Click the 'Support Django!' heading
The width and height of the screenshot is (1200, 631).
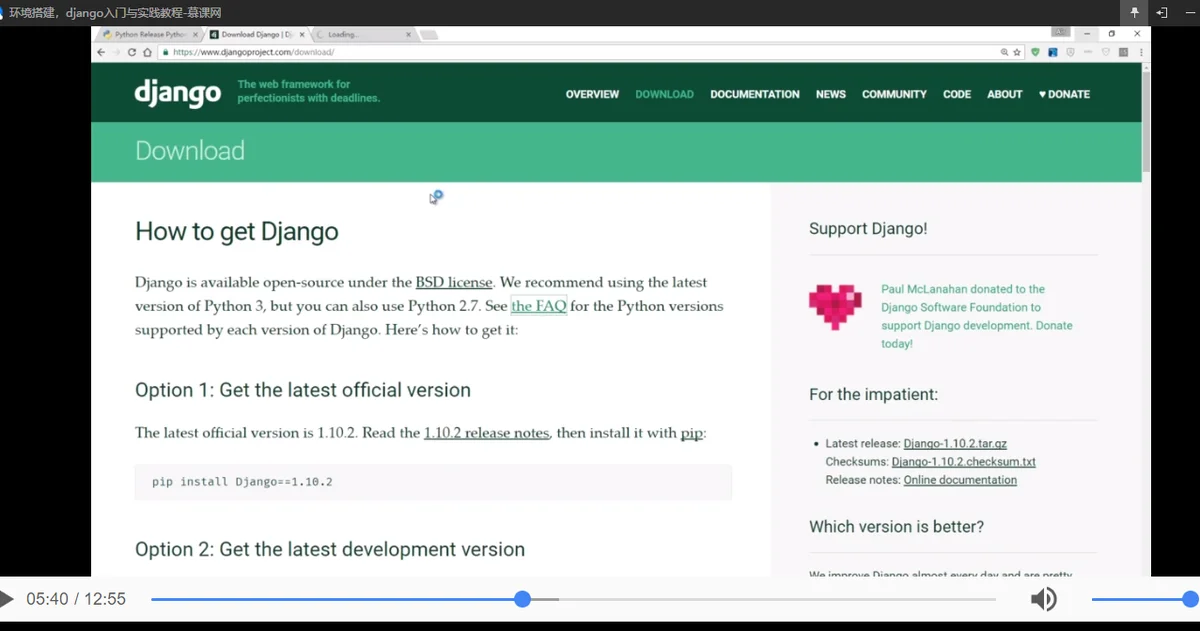[x=868, y=228]
